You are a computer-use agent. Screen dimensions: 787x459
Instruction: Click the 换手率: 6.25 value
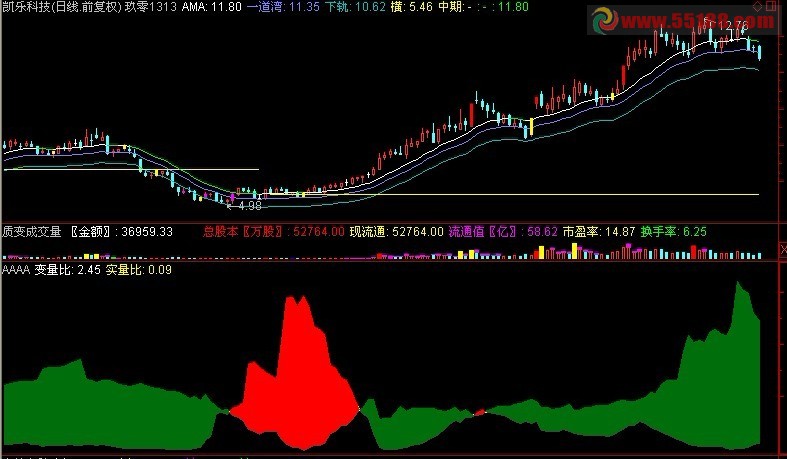click(674, 232)
